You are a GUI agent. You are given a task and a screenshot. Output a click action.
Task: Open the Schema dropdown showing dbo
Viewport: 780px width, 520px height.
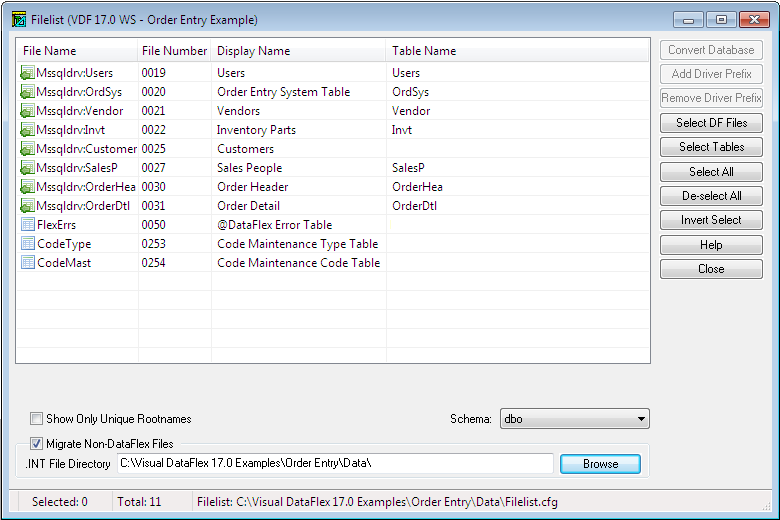(574, 419)
